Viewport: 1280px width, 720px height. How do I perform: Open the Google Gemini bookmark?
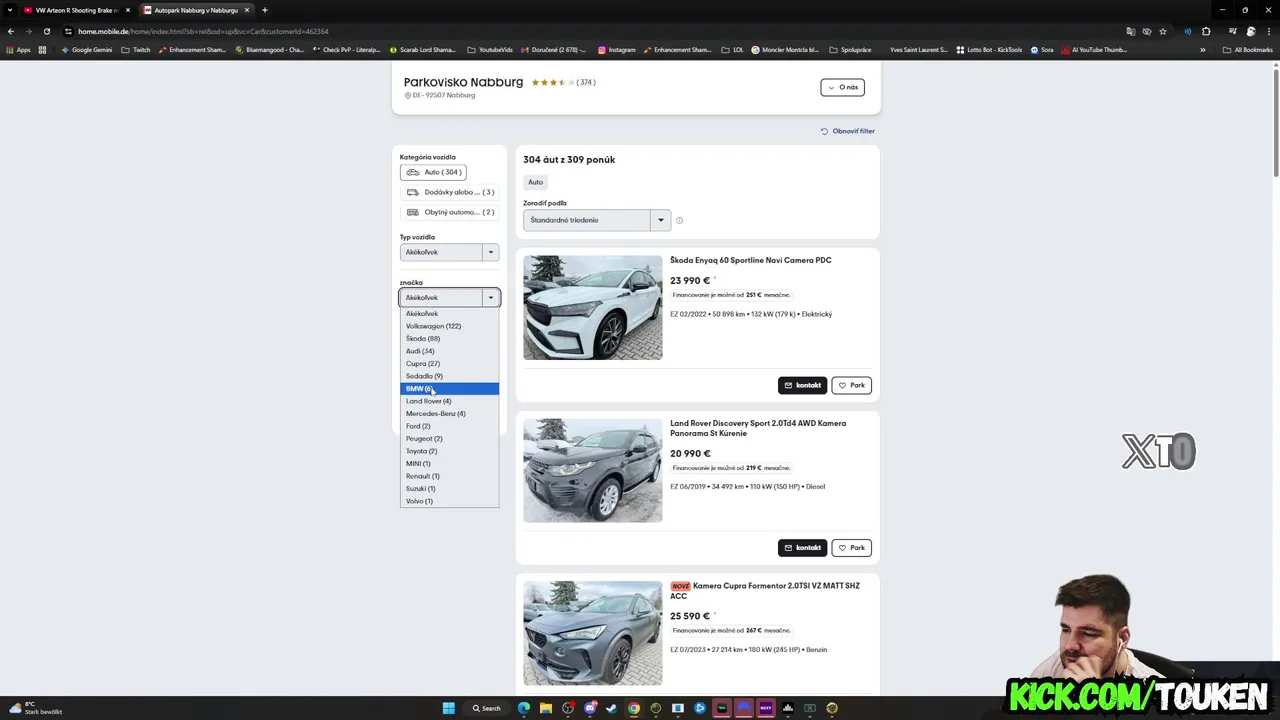86,50
